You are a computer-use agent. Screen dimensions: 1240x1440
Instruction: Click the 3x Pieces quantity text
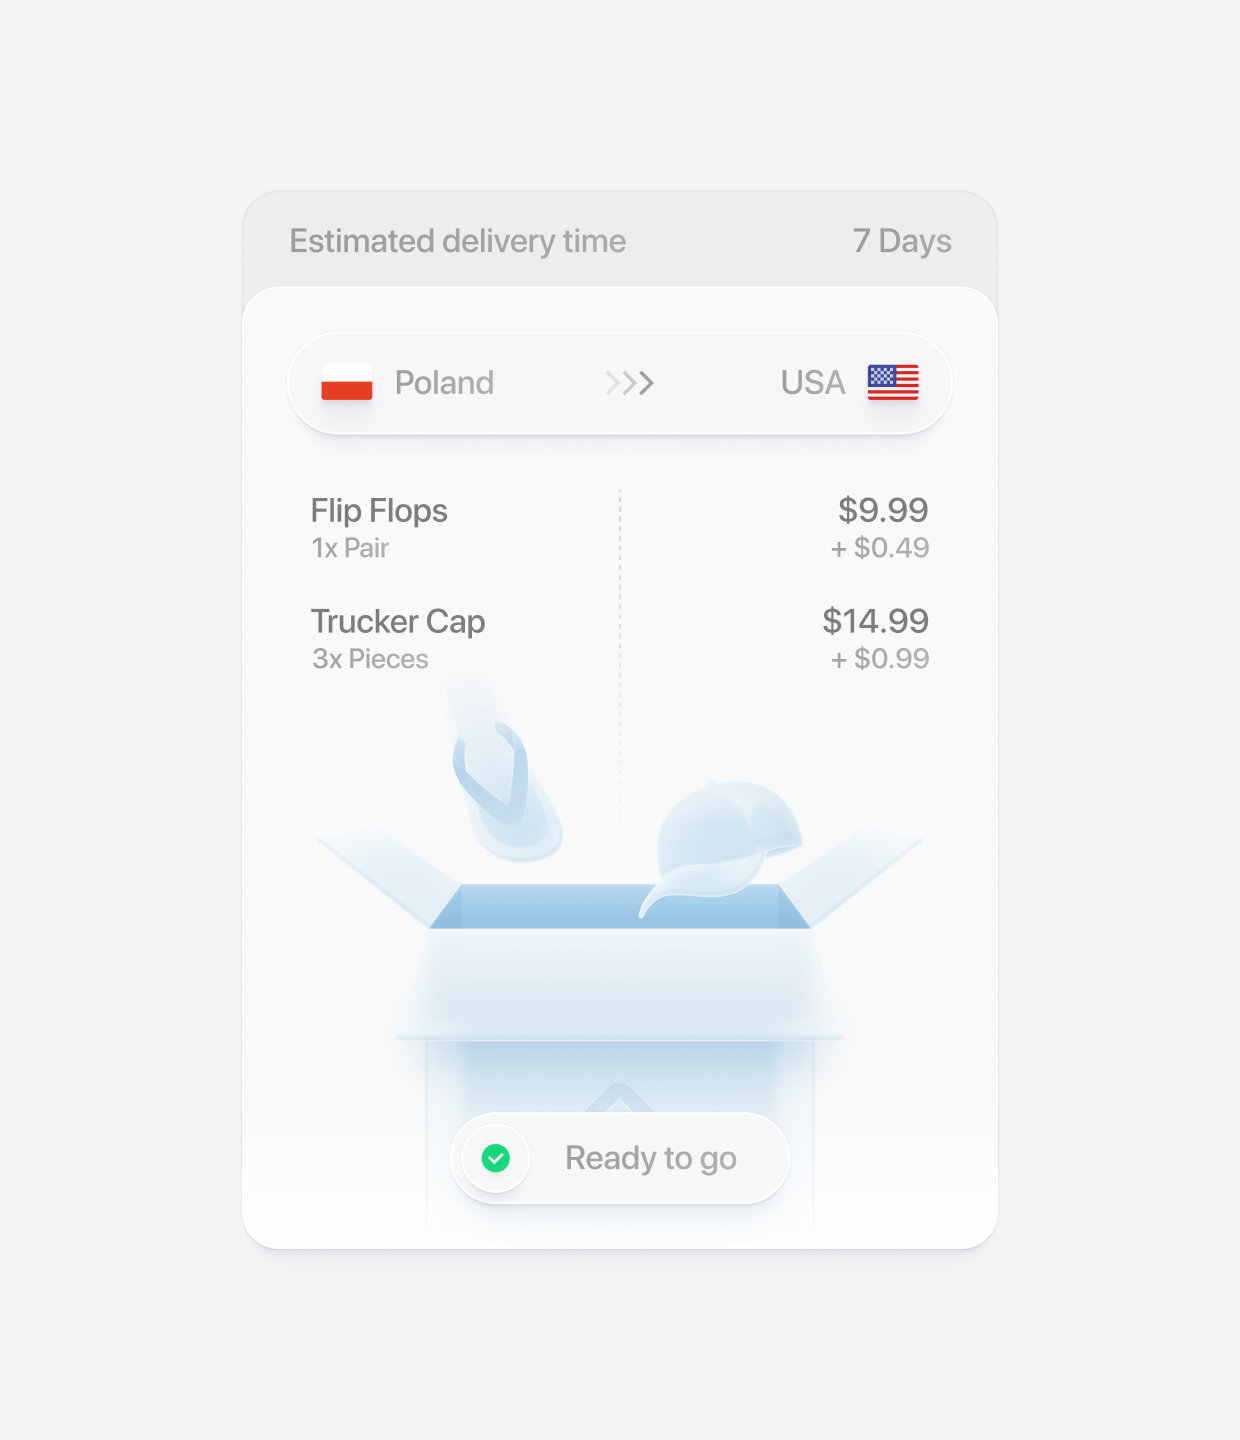click(370, 659)
